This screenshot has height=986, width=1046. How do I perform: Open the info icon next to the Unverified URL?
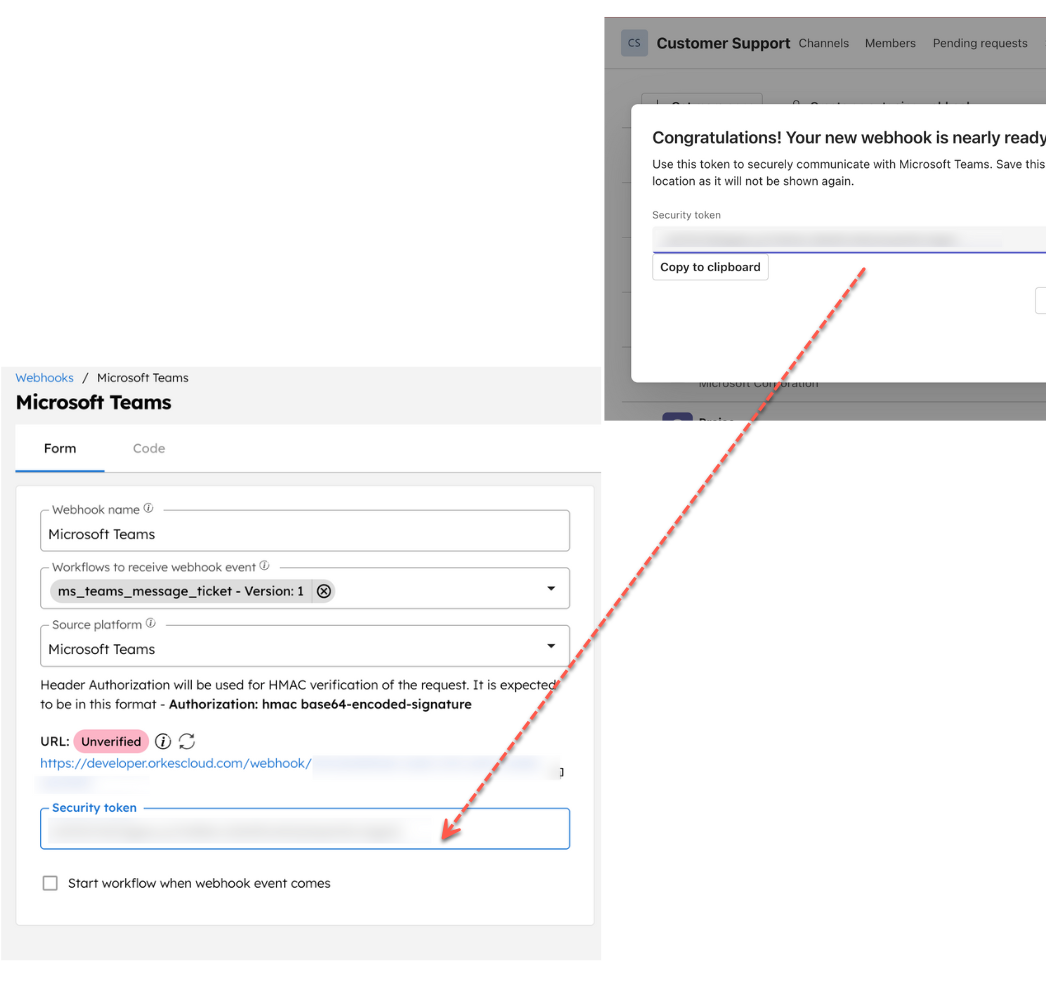coord(163,741)
